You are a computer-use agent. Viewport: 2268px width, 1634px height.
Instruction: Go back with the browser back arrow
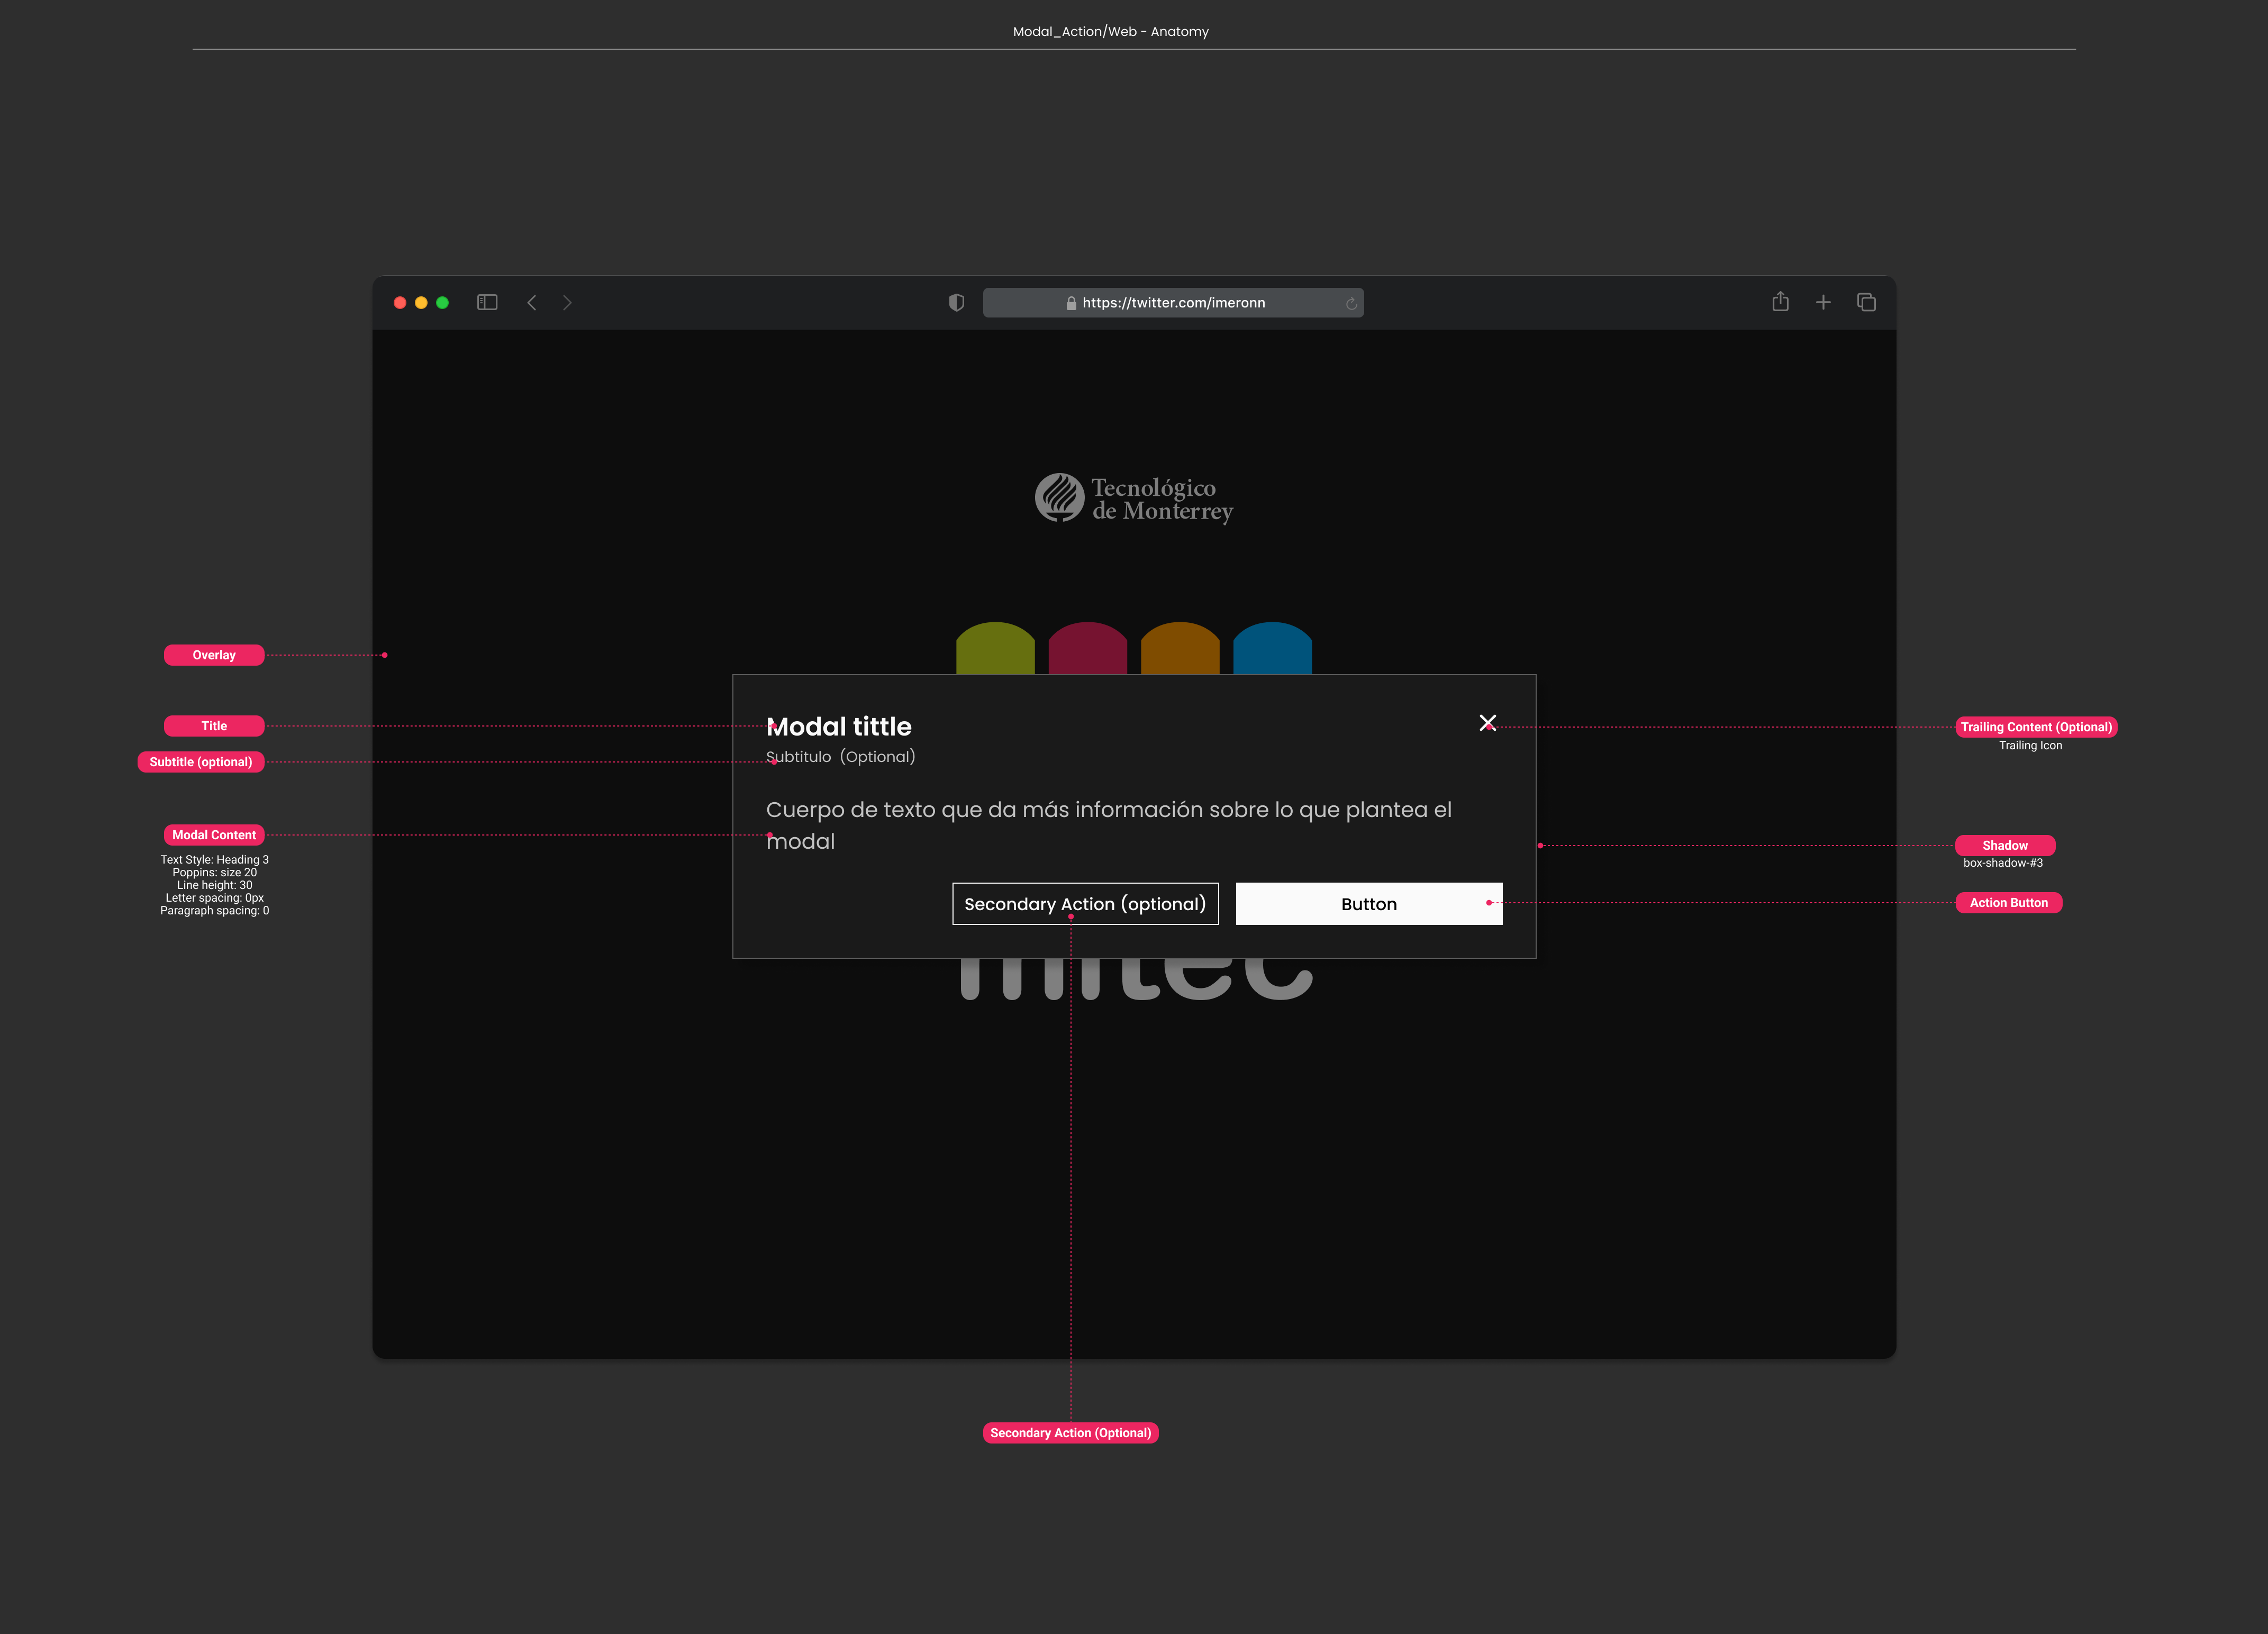coord(532,302)
